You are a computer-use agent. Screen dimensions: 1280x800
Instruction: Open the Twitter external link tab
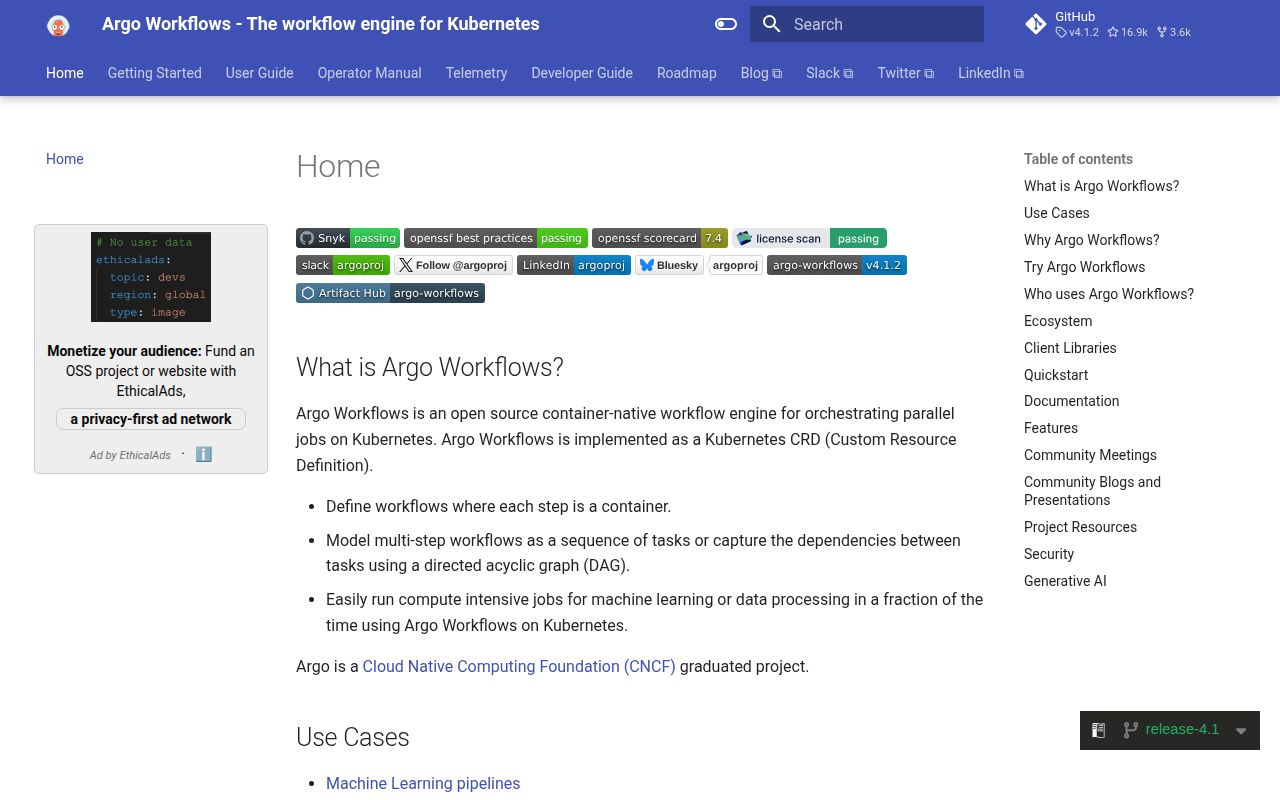click(x=906, y=73)
